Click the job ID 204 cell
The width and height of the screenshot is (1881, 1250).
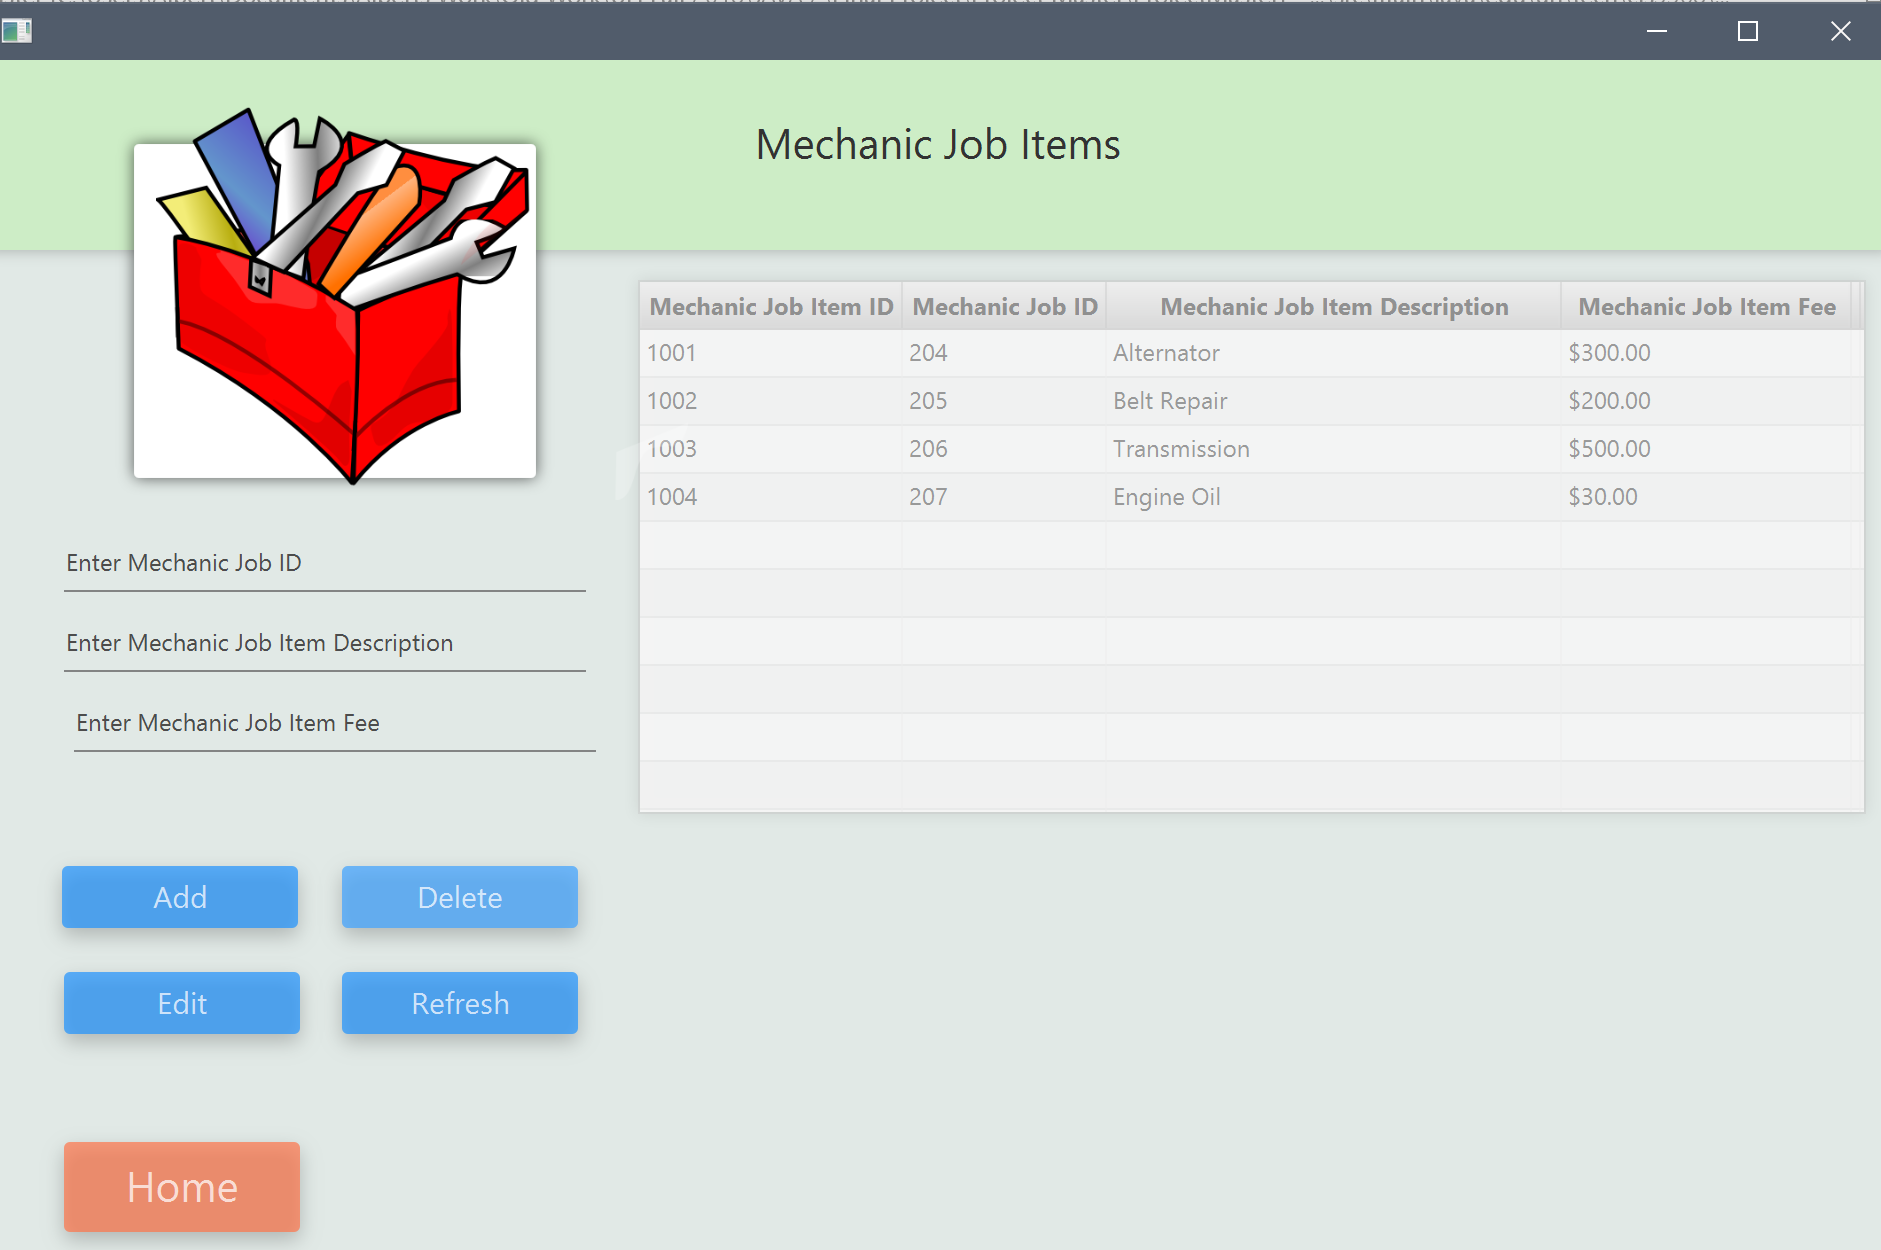click(x=1004, y=353)
